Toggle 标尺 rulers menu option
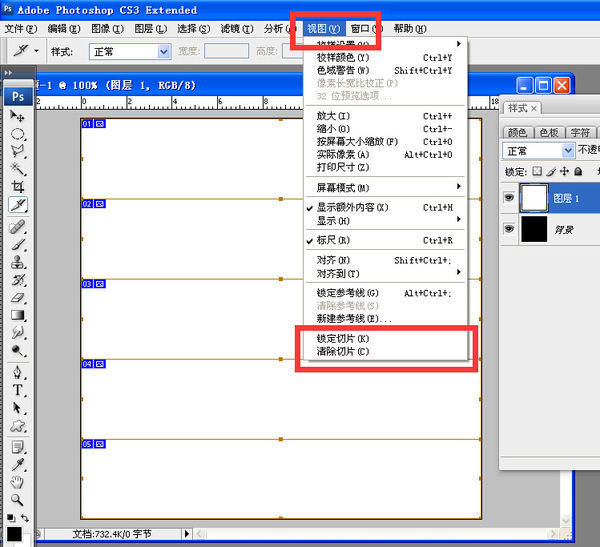The image size is (600, 547). (386, 240)
